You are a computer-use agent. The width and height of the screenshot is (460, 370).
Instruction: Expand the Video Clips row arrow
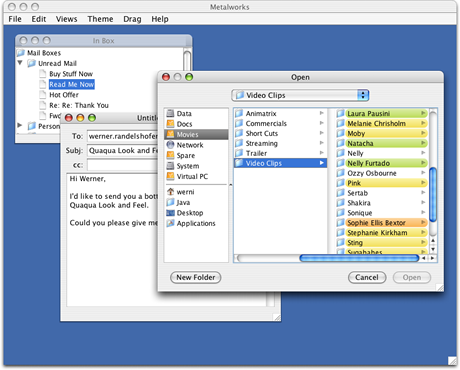click(322, 163)
